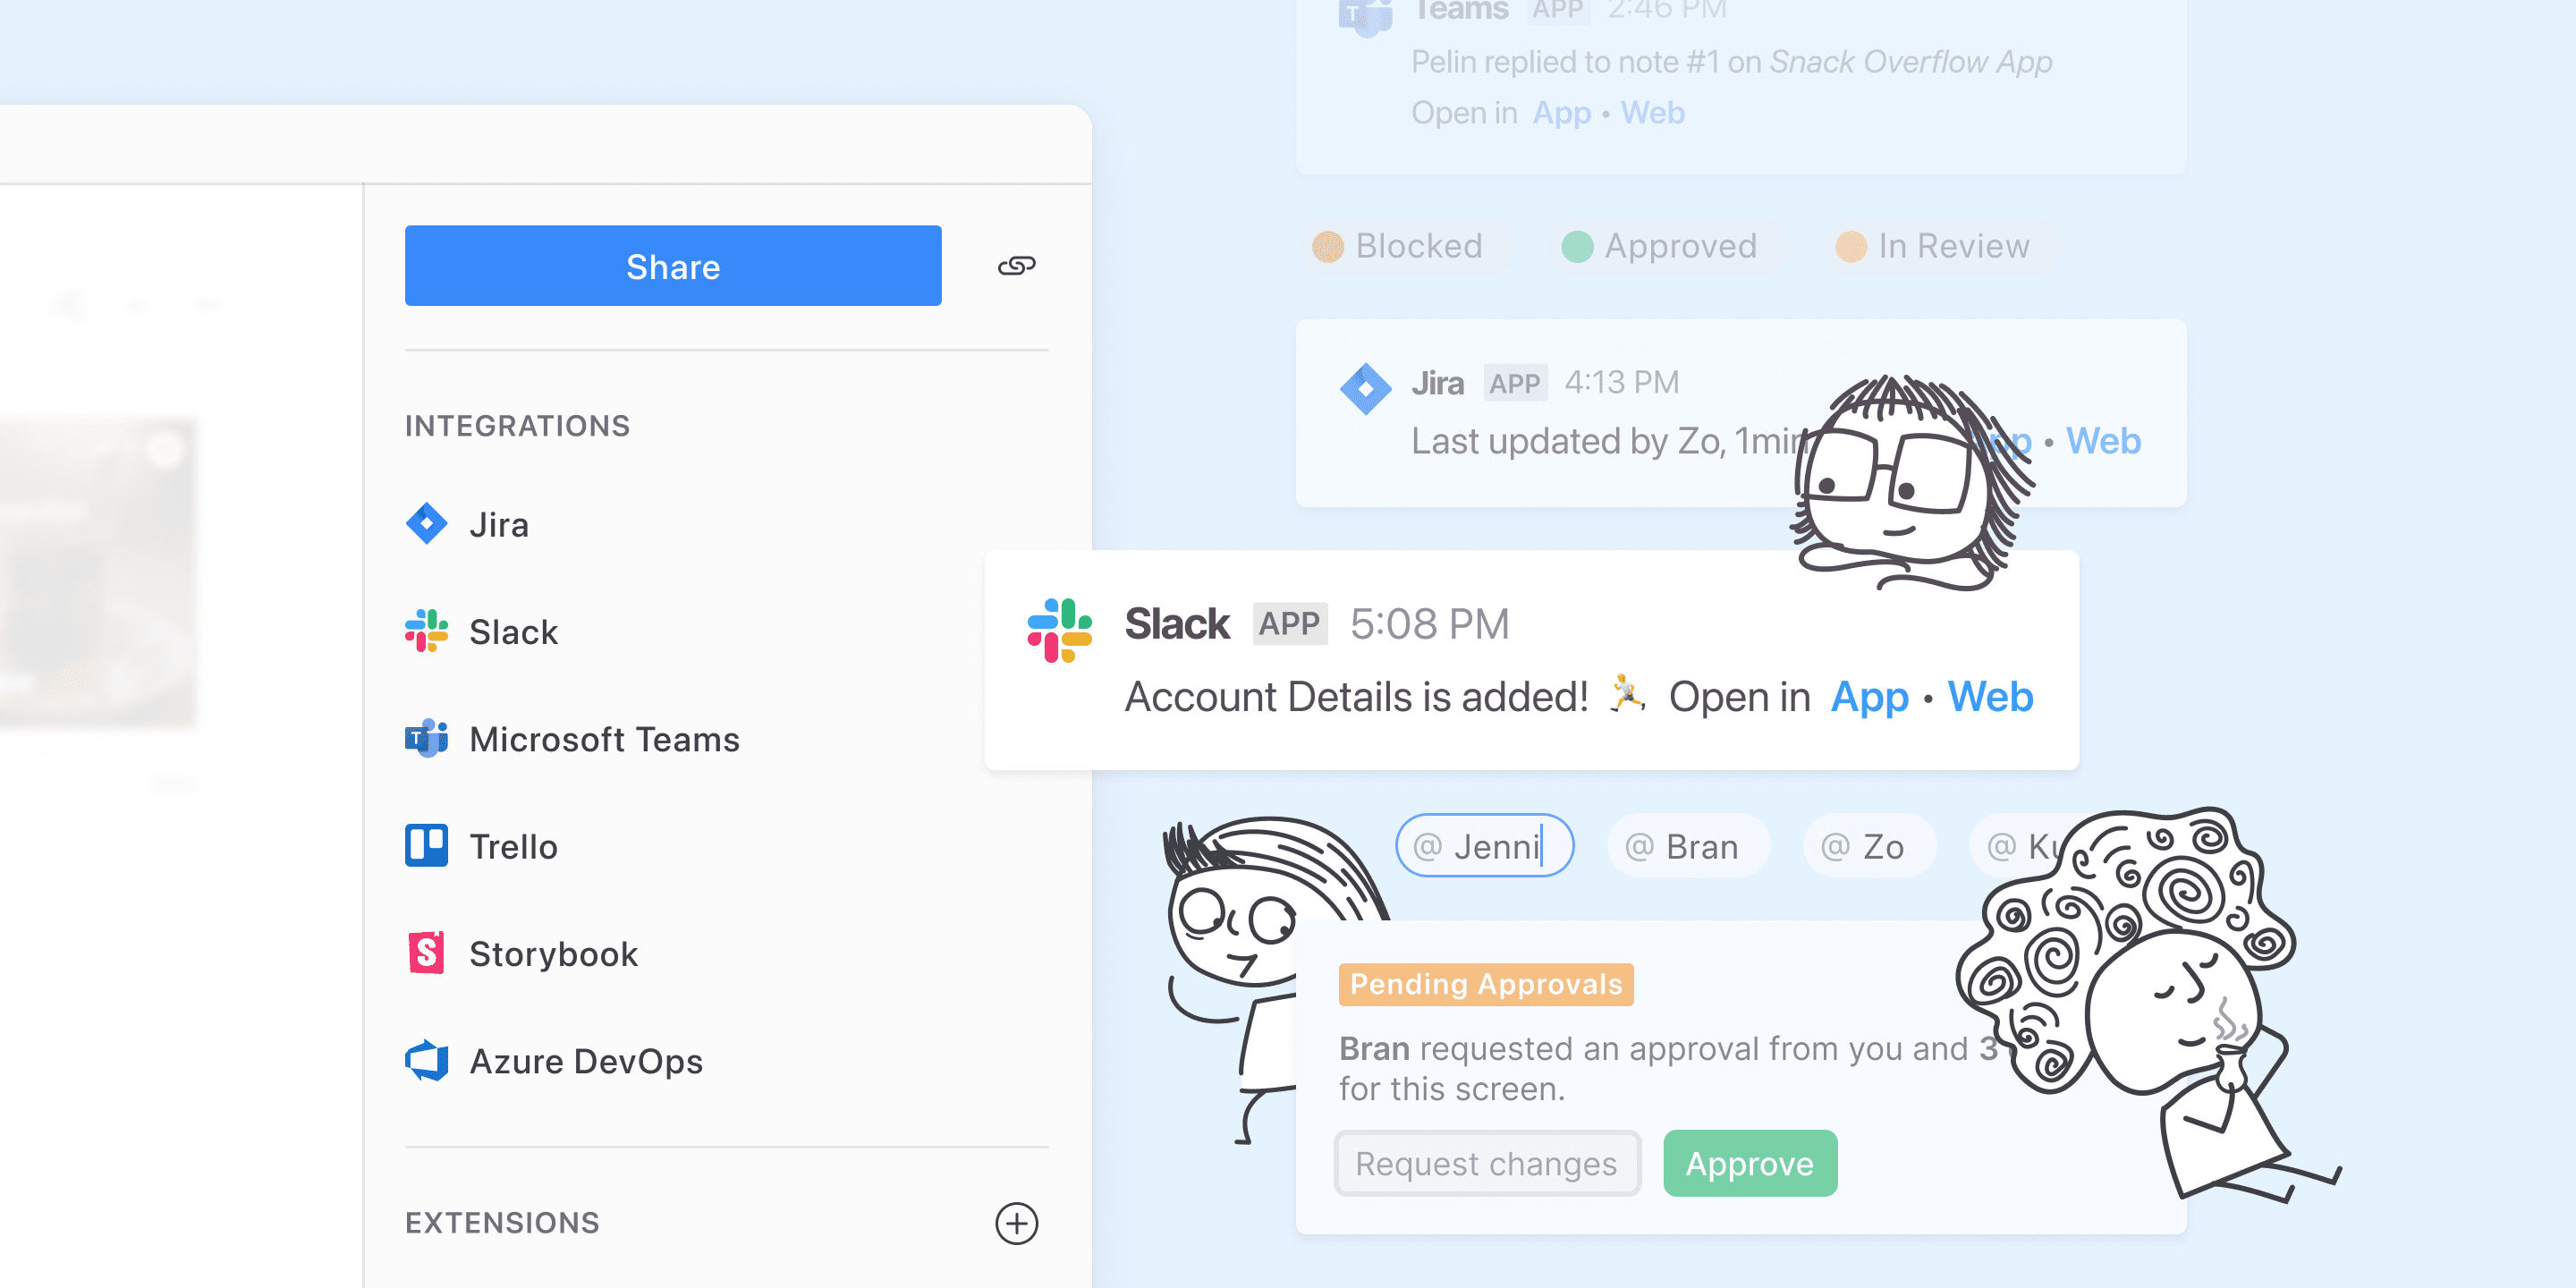Image resolution: width=2576 pixels, height=1288 pixels.
Task: Click the Request changes button
Action: coord(1486,1163)
